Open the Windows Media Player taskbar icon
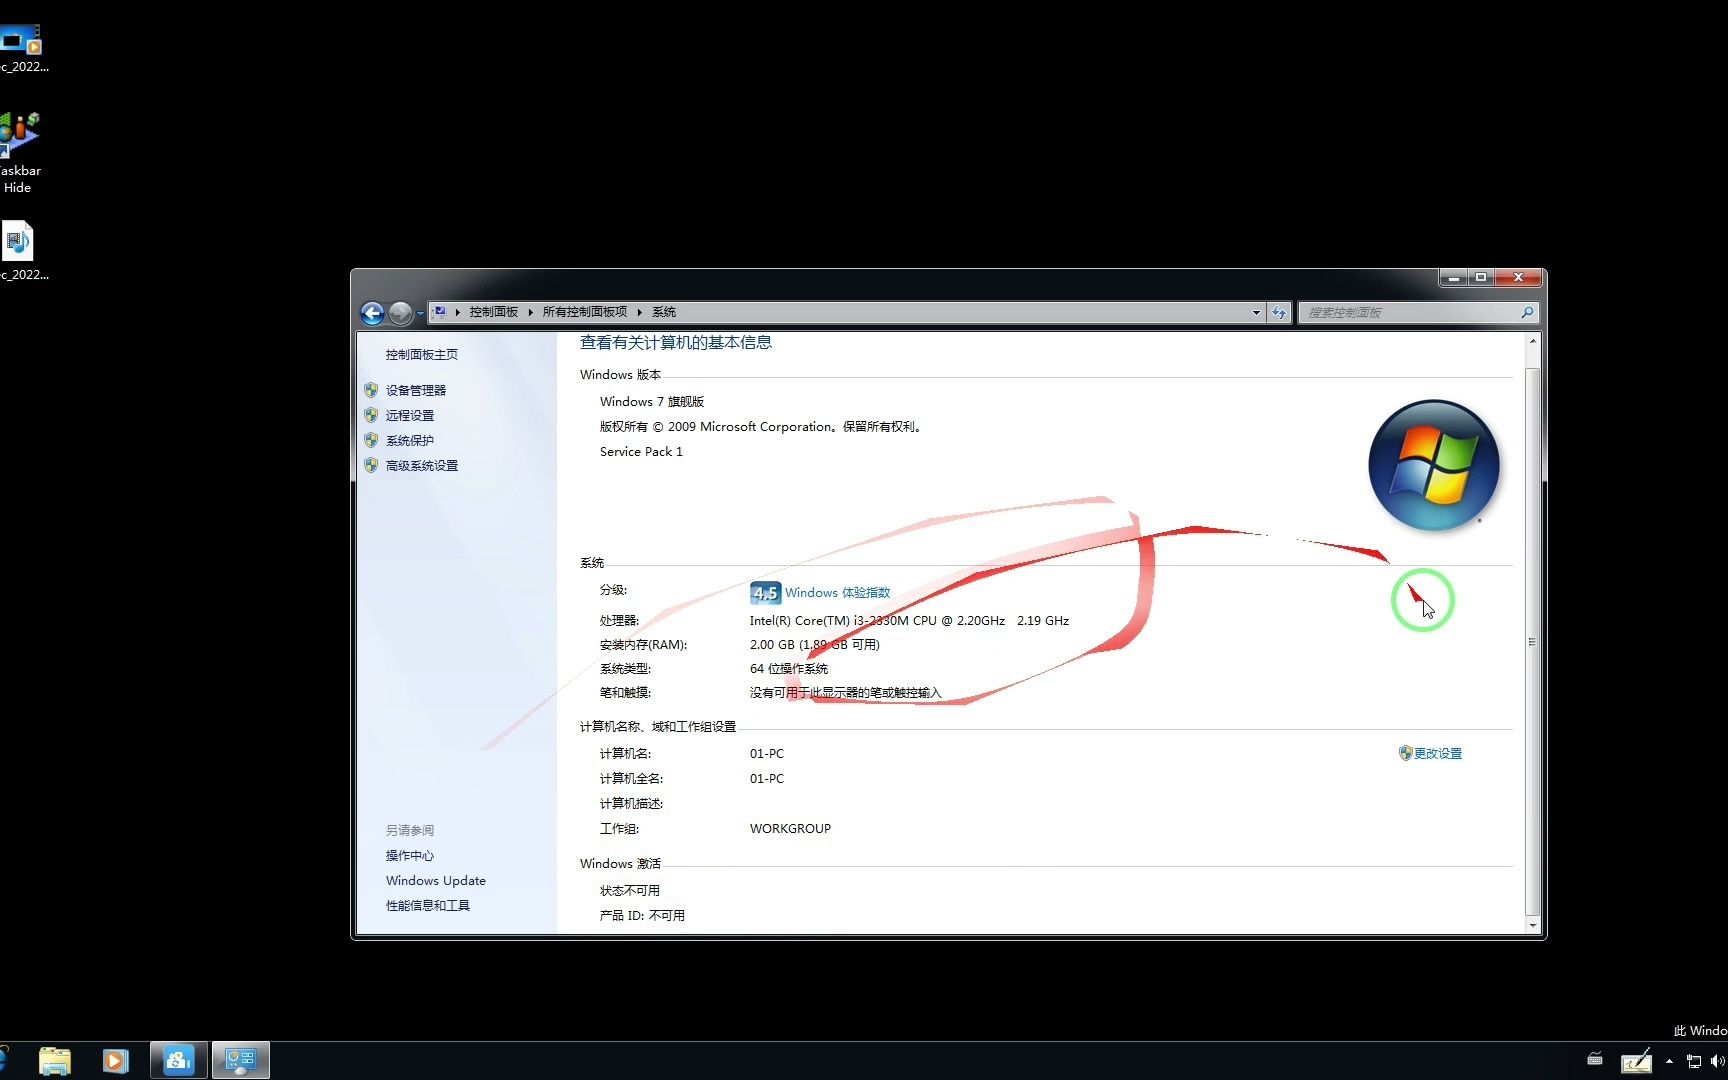This screenshot has height=1080, width=1728. pos(115,1060)
